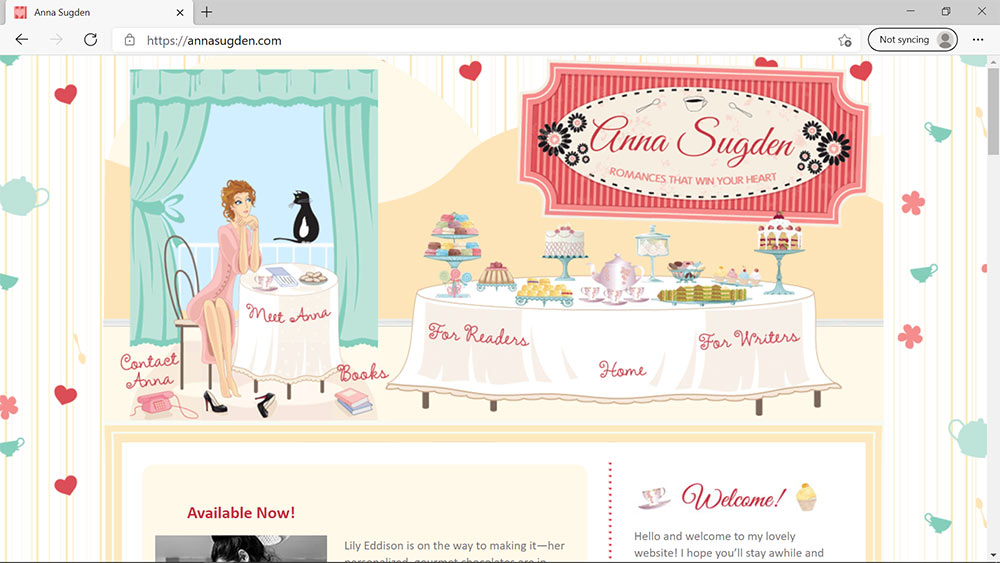Viewport: 1000px width, 563px height.
Task: Open browser settings ellipsis menu
Action: [x=978, y=40]
